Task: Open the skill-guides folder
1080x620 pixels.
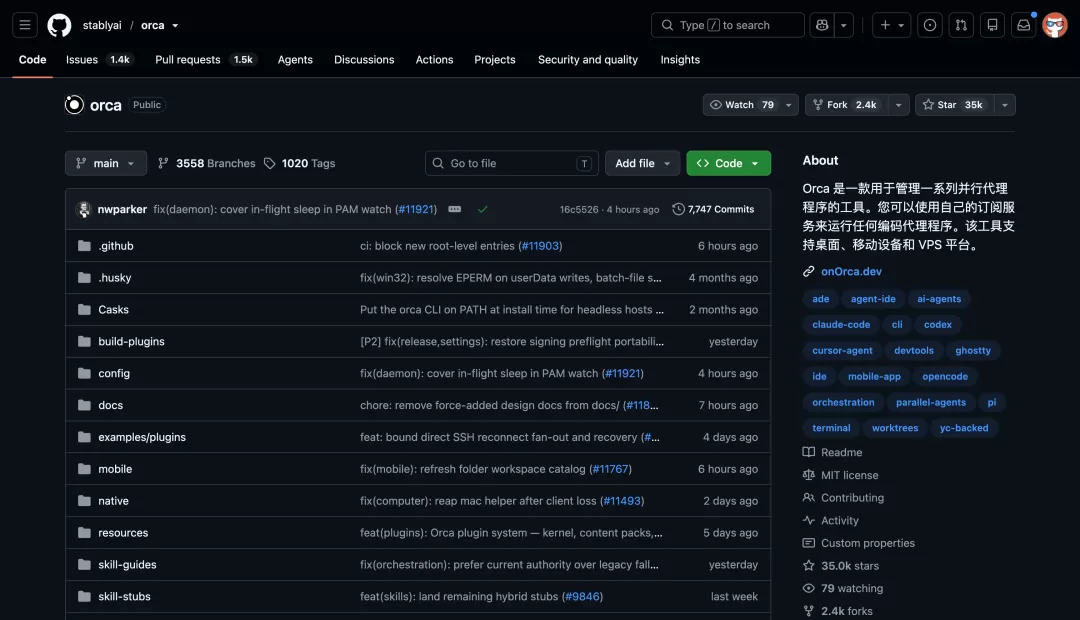Action: click(127, 564)
